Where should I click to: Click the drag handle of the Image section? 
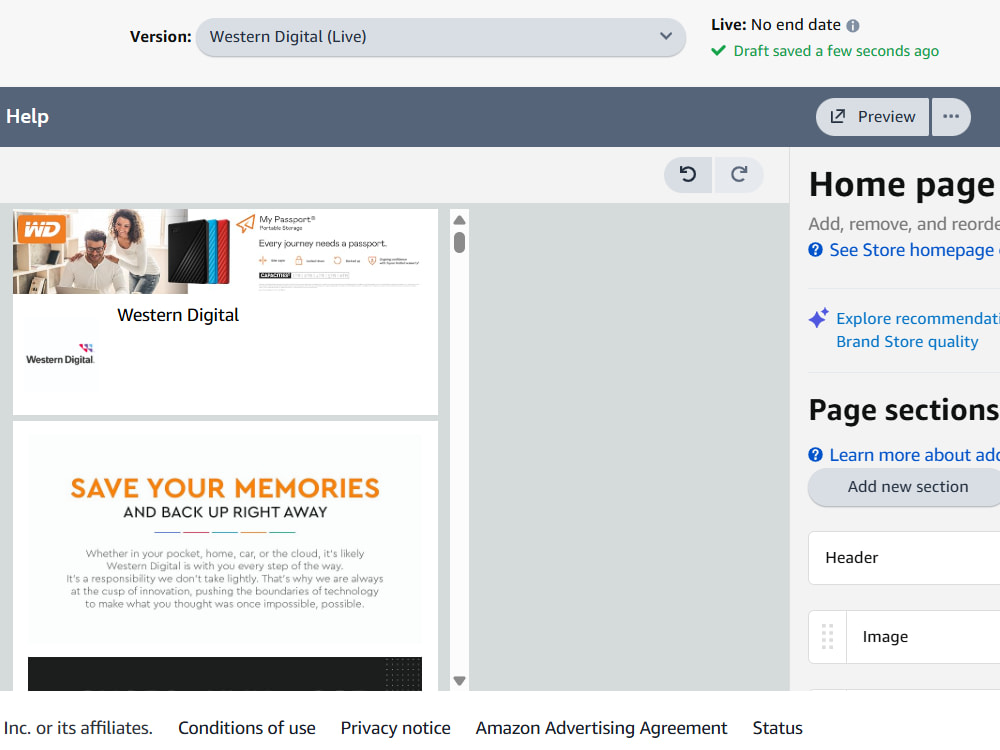(828, 636)
